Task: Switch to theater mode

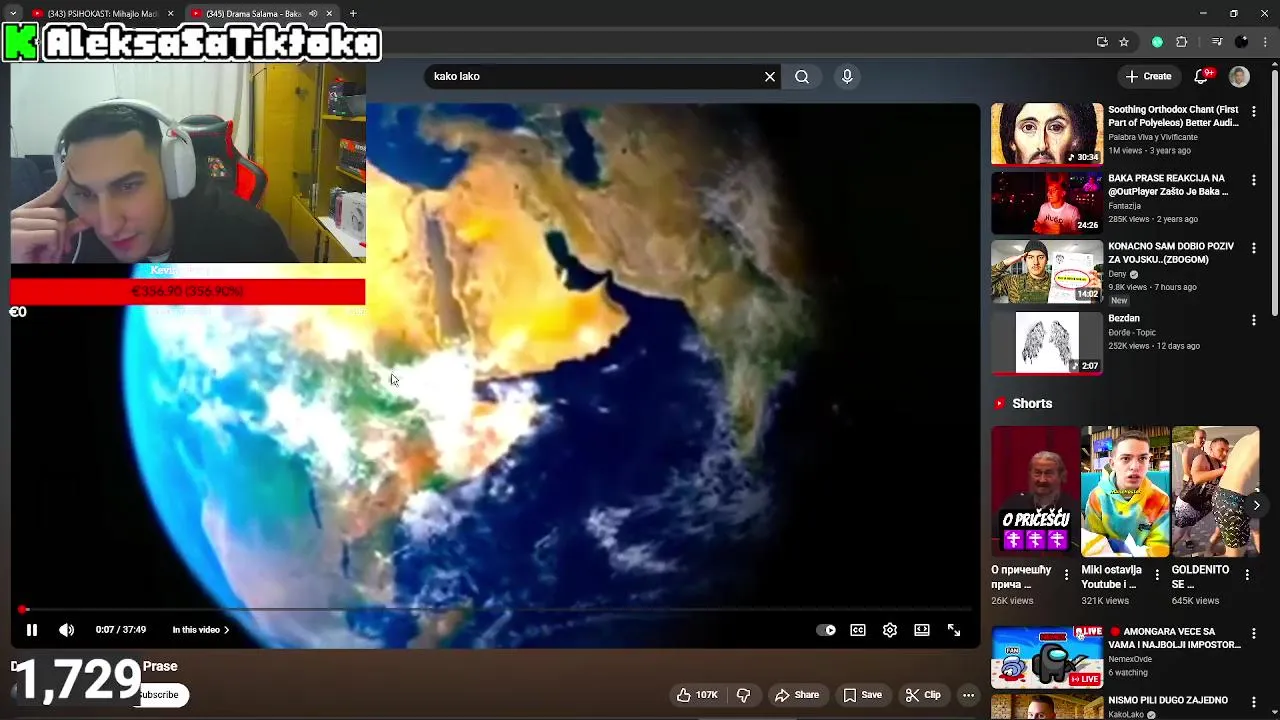Action: (x=922, y=630)
